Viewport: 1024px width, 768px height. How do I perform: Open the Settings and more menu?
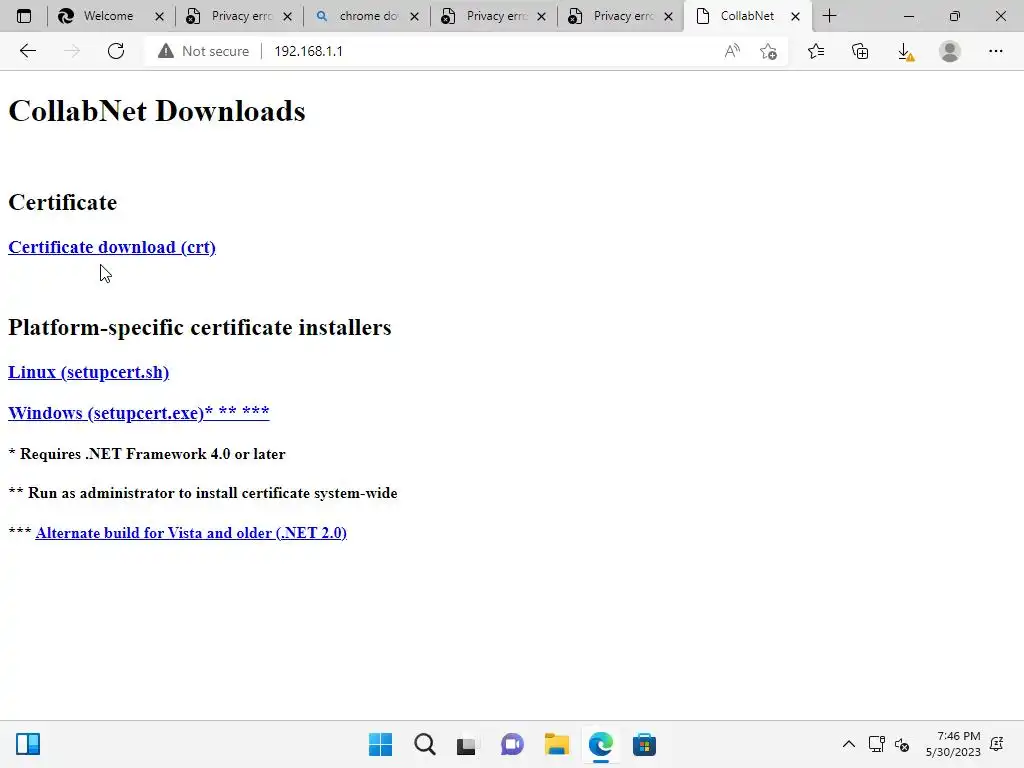click(x=995, y=51)
